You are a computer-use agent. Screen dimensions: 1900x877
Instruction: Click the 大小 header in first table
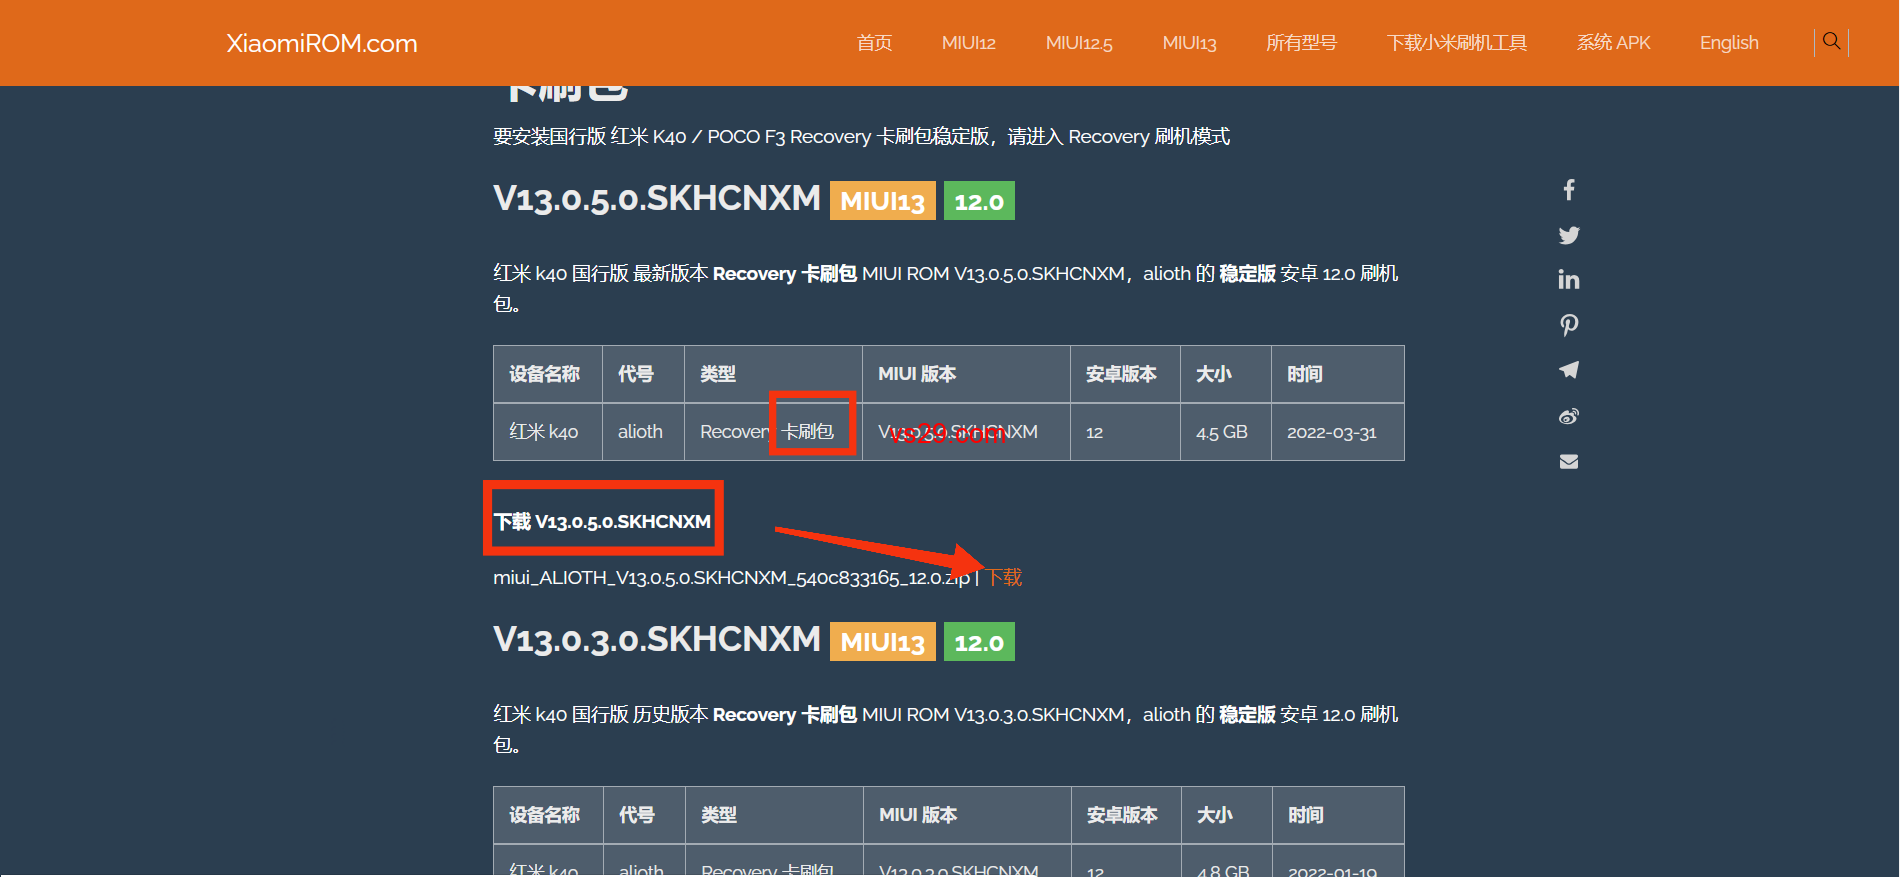point(1225,374)
